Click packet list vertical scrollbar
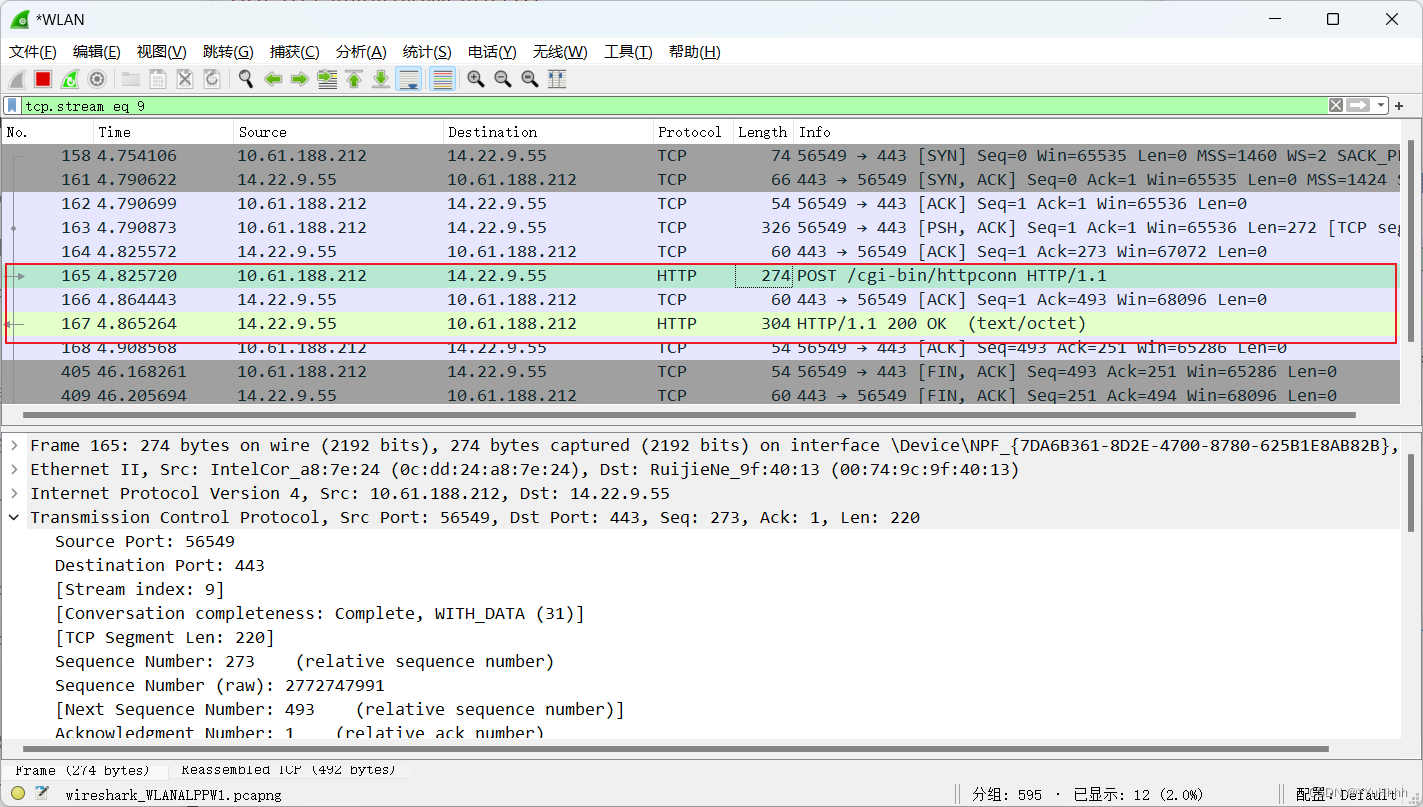 (x=1411, y=240)
